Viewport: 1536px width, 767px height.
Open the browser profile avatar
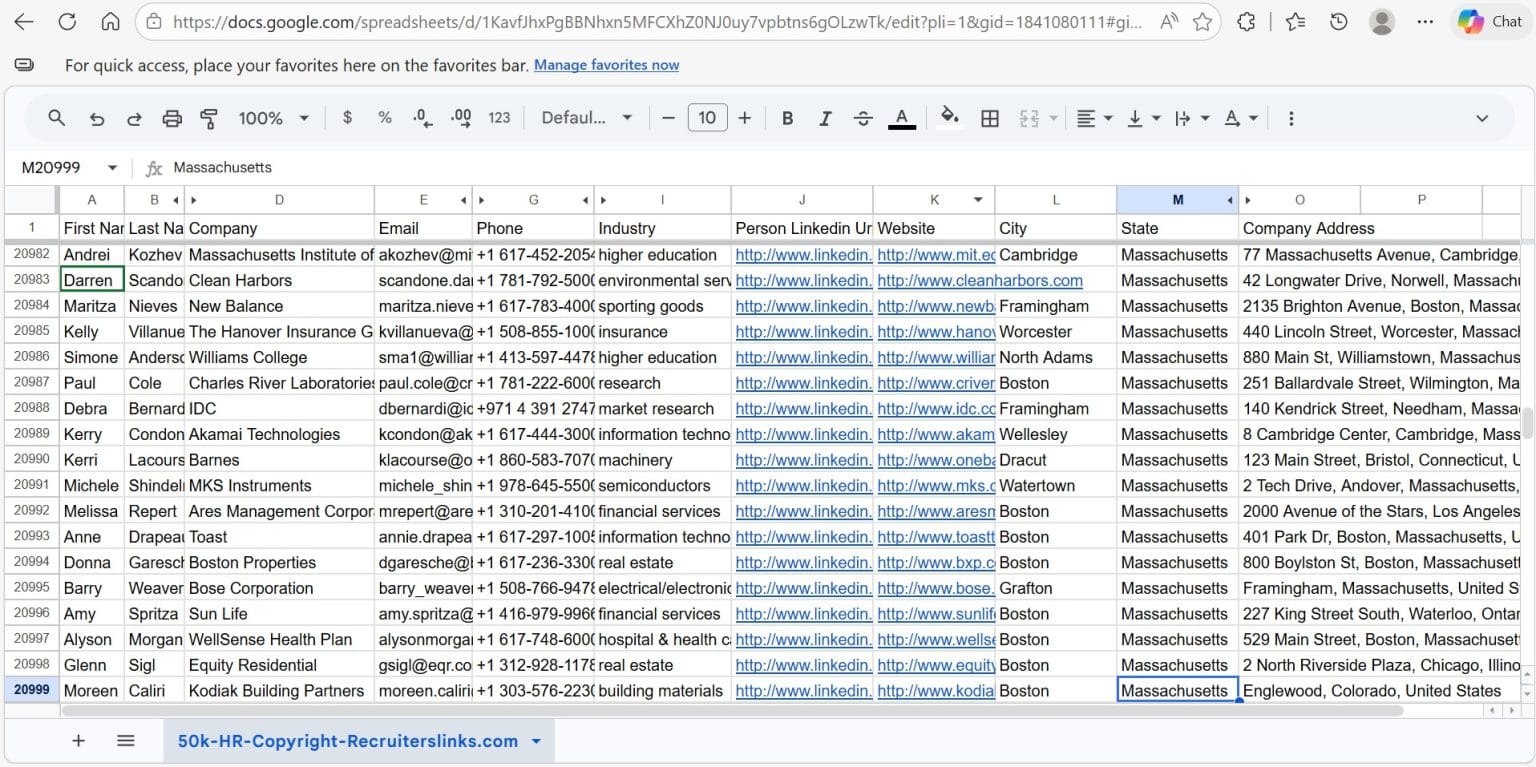(x=1382, y=21)
